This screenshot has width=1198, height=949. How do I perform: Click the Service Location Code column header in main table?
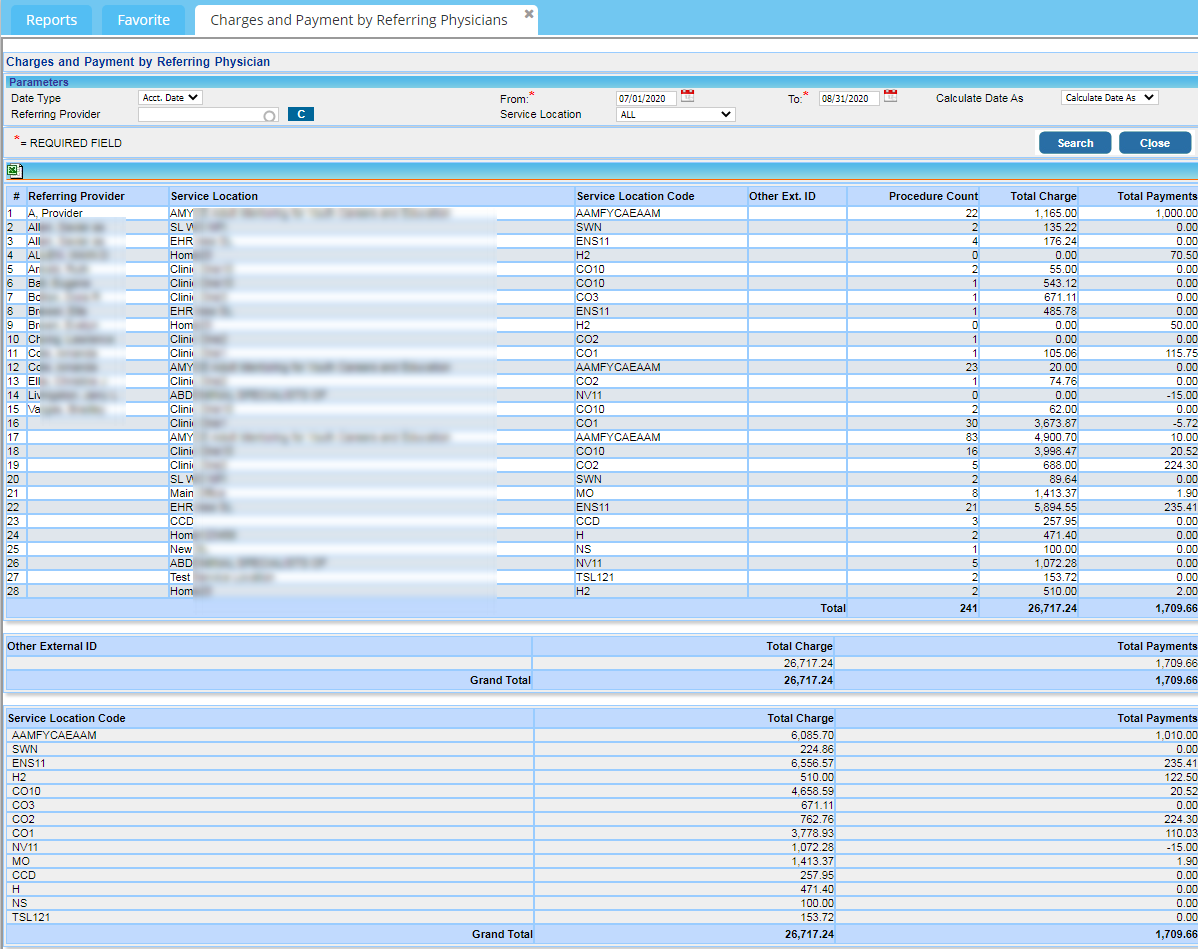tap(635, 196)
